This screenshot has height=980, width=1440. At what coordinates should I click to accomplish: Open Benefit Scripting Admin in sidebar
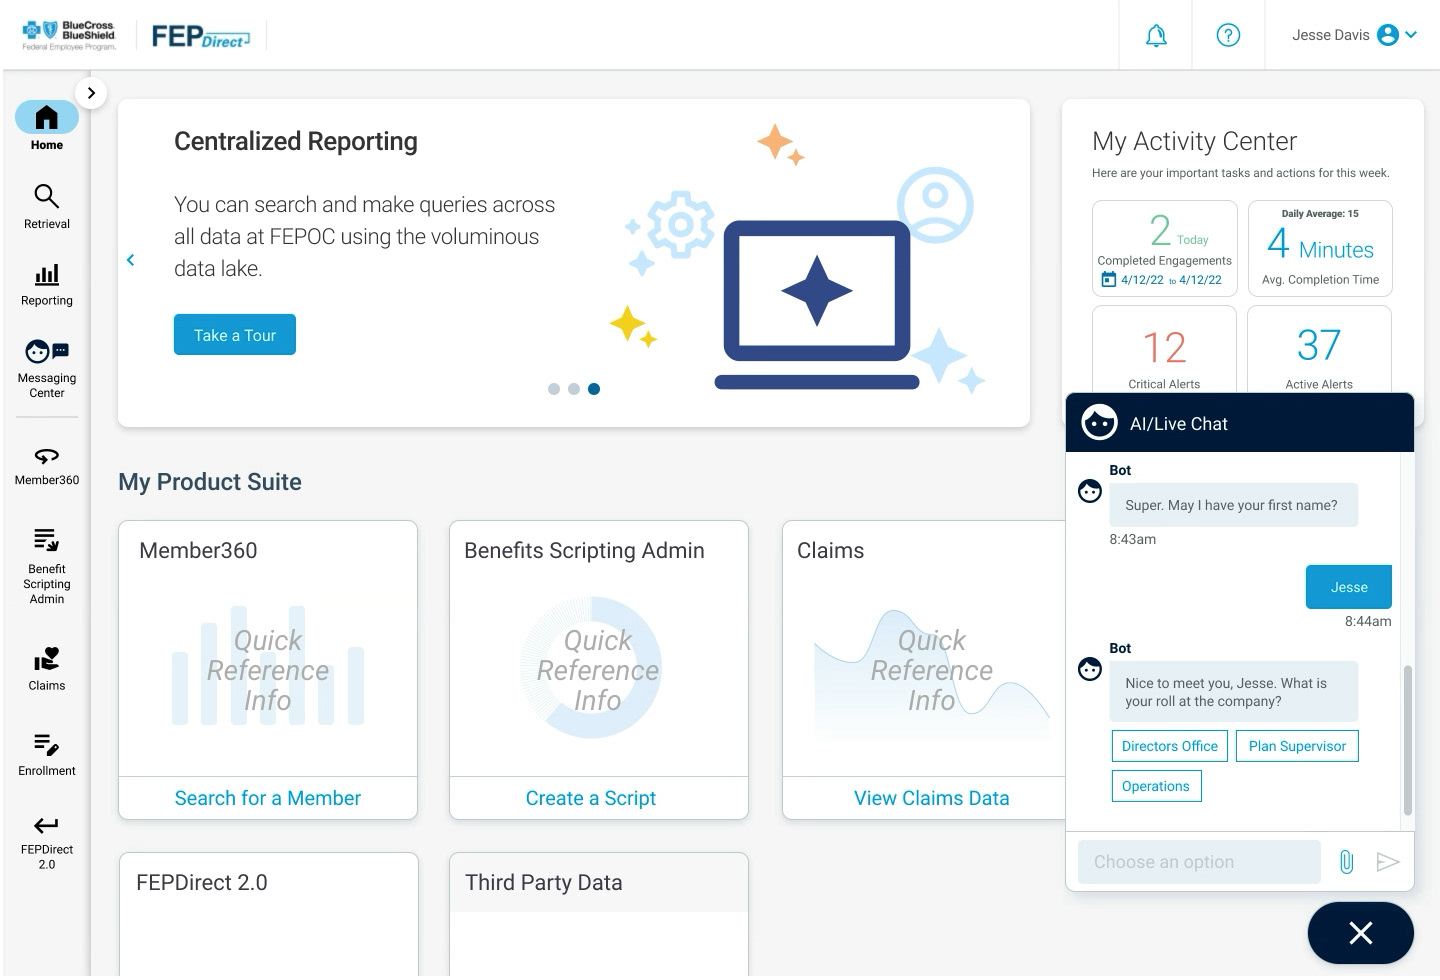click(47, 567)
